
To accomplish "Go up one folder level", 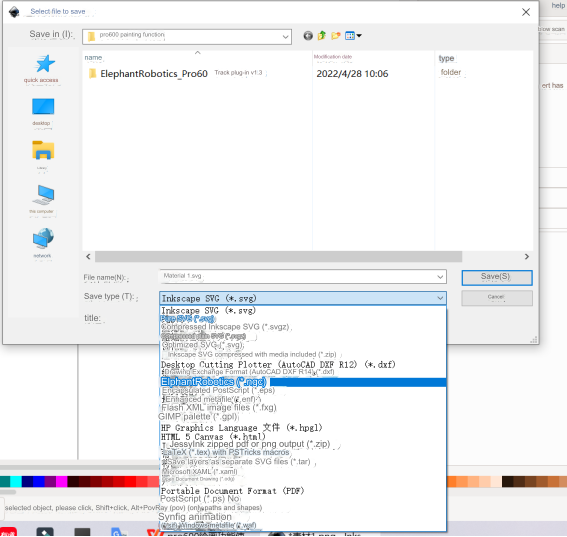I will pos(321,35).
